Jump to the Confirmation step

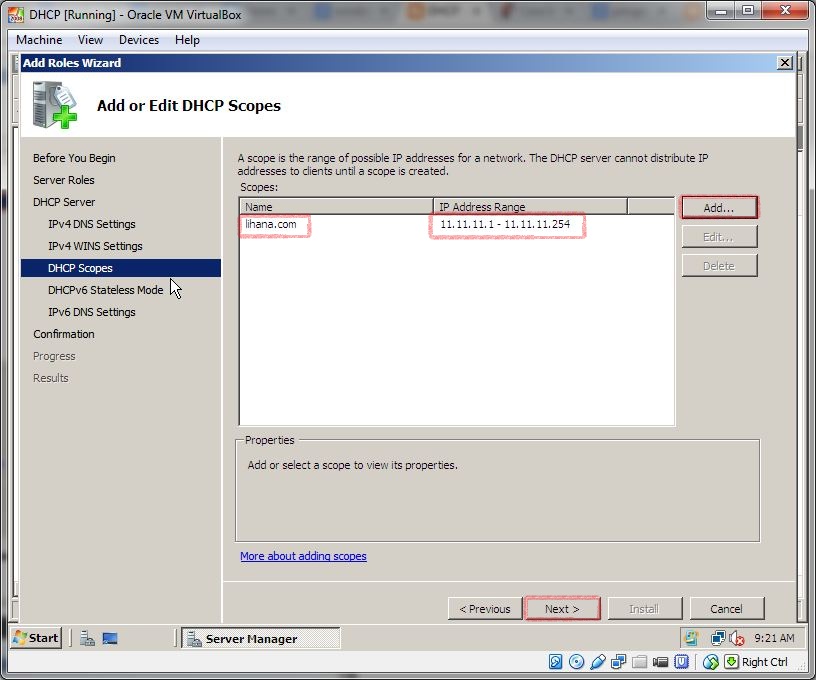[64, 334]
